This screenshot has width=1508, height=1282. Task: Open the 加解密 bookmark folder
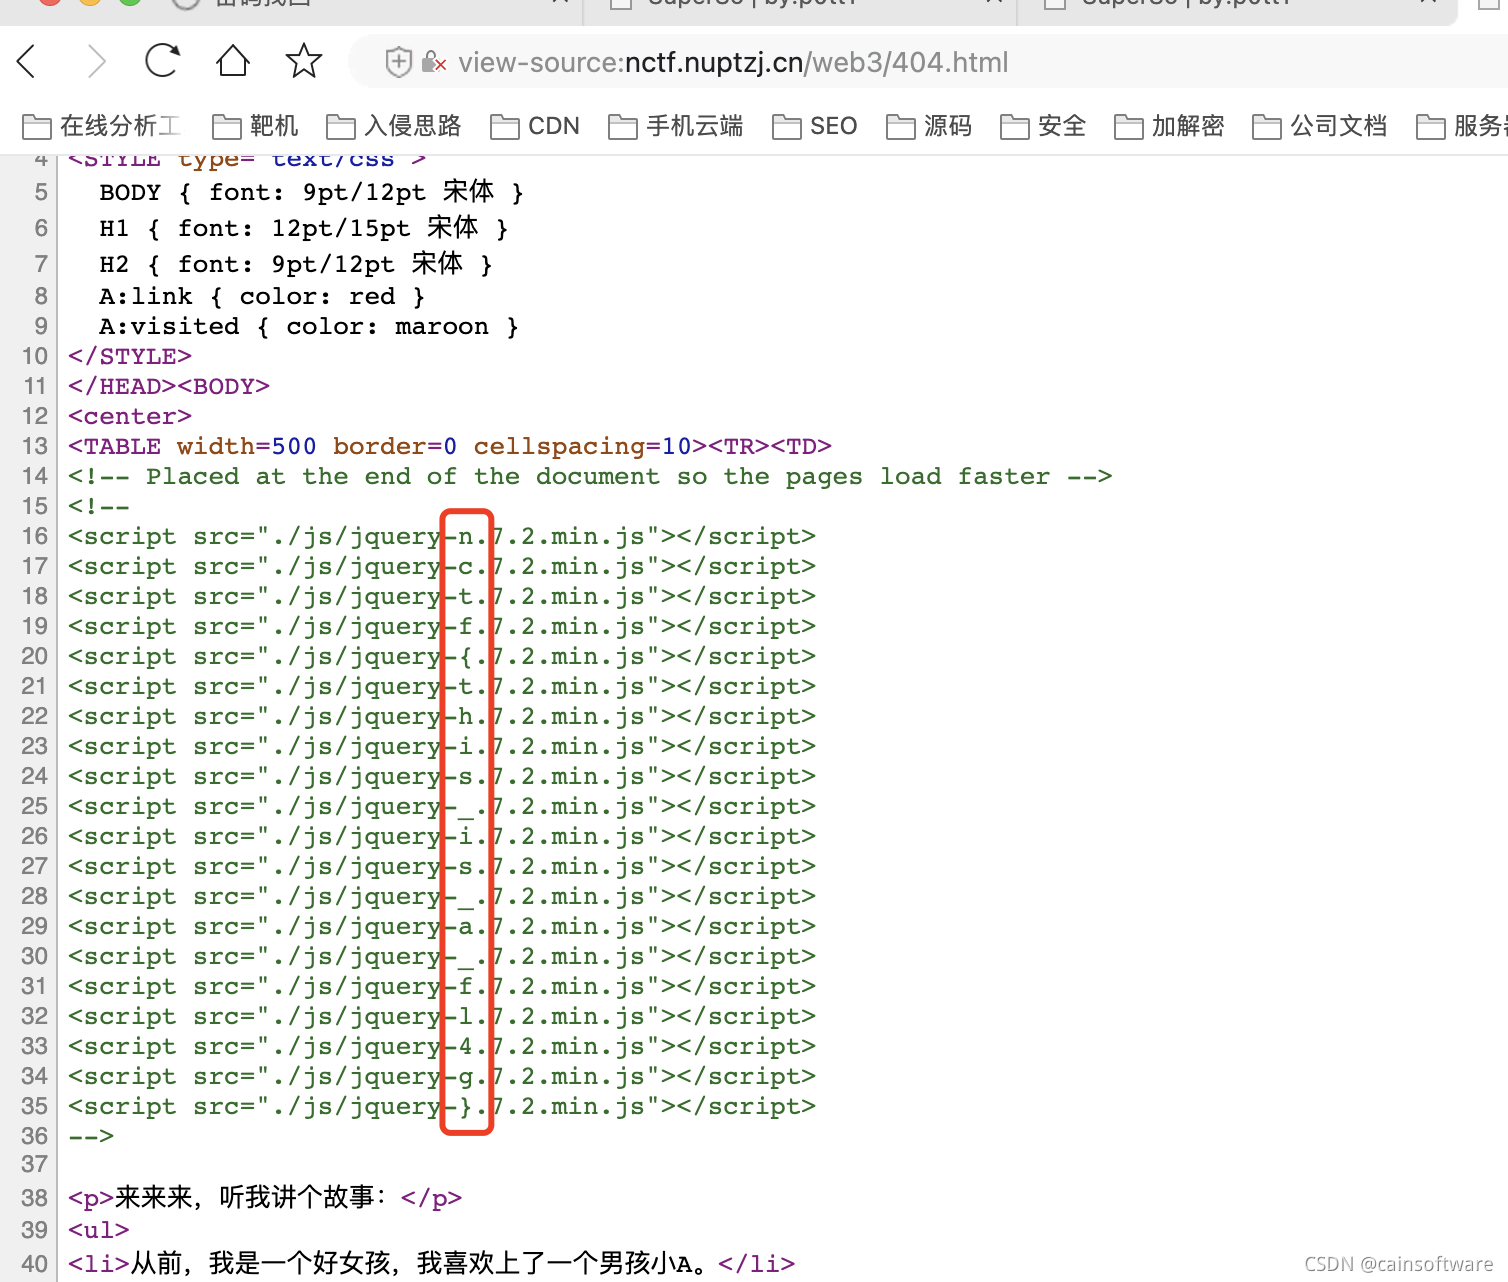(x=1170, y=126)
